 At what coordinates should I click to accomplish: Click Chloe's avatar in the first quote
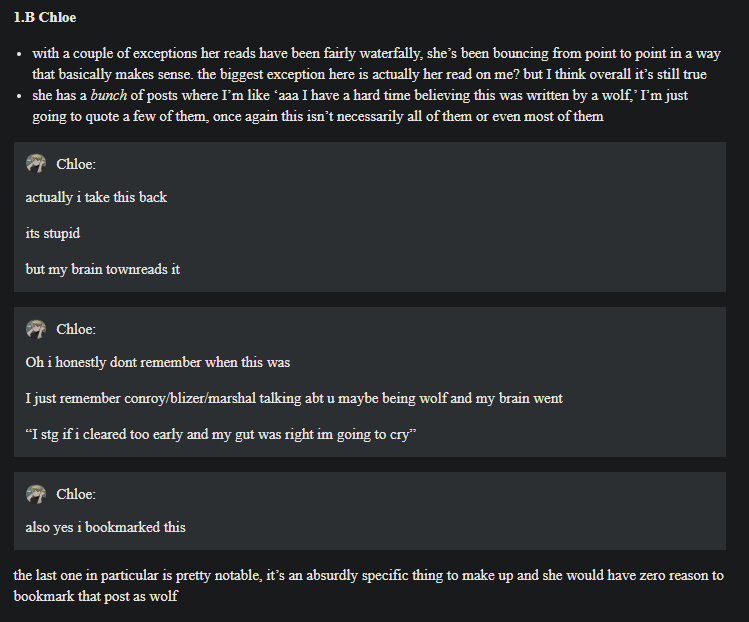pyautogui.click(x=36, y=163)
